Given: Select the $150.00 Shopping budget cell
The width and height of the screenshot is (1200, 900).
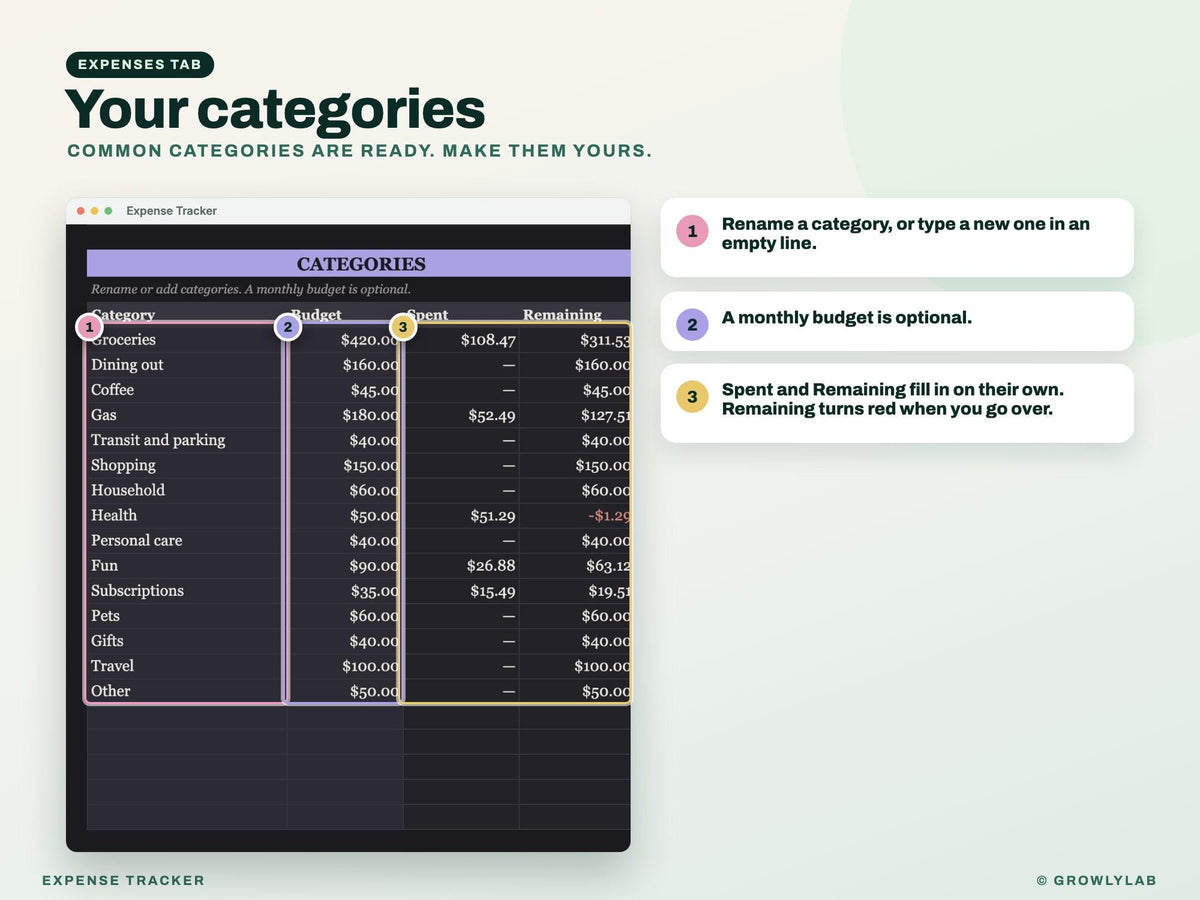Looking at the screenshot, I should (345, 465).
